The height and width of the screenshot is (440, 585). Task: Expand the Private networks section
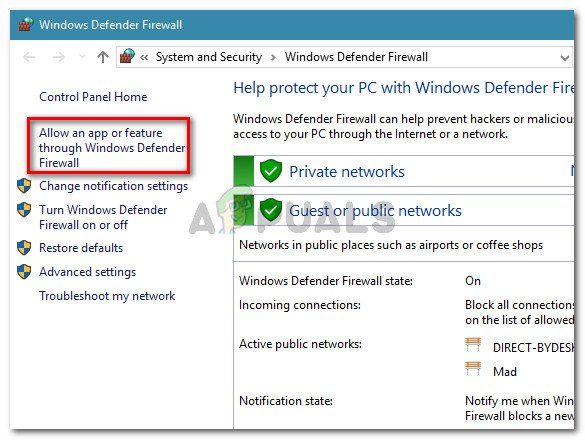point(404,171)
